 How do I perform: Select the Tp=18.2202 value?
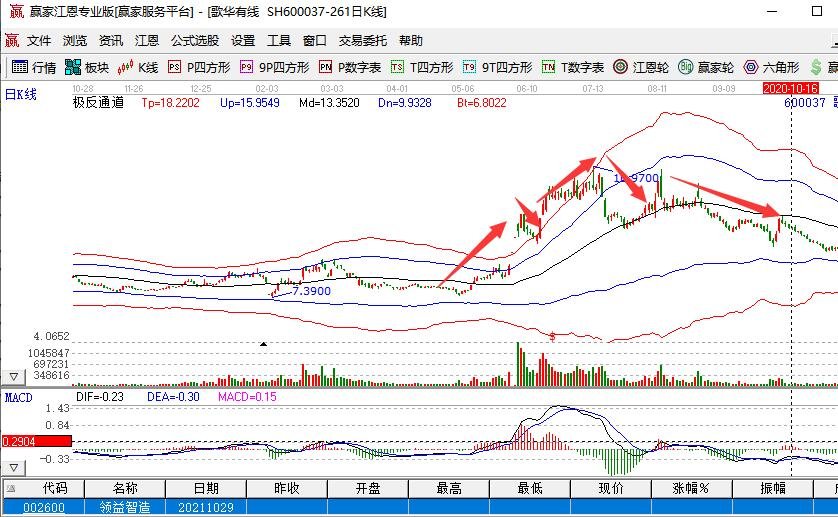point(170,103)
